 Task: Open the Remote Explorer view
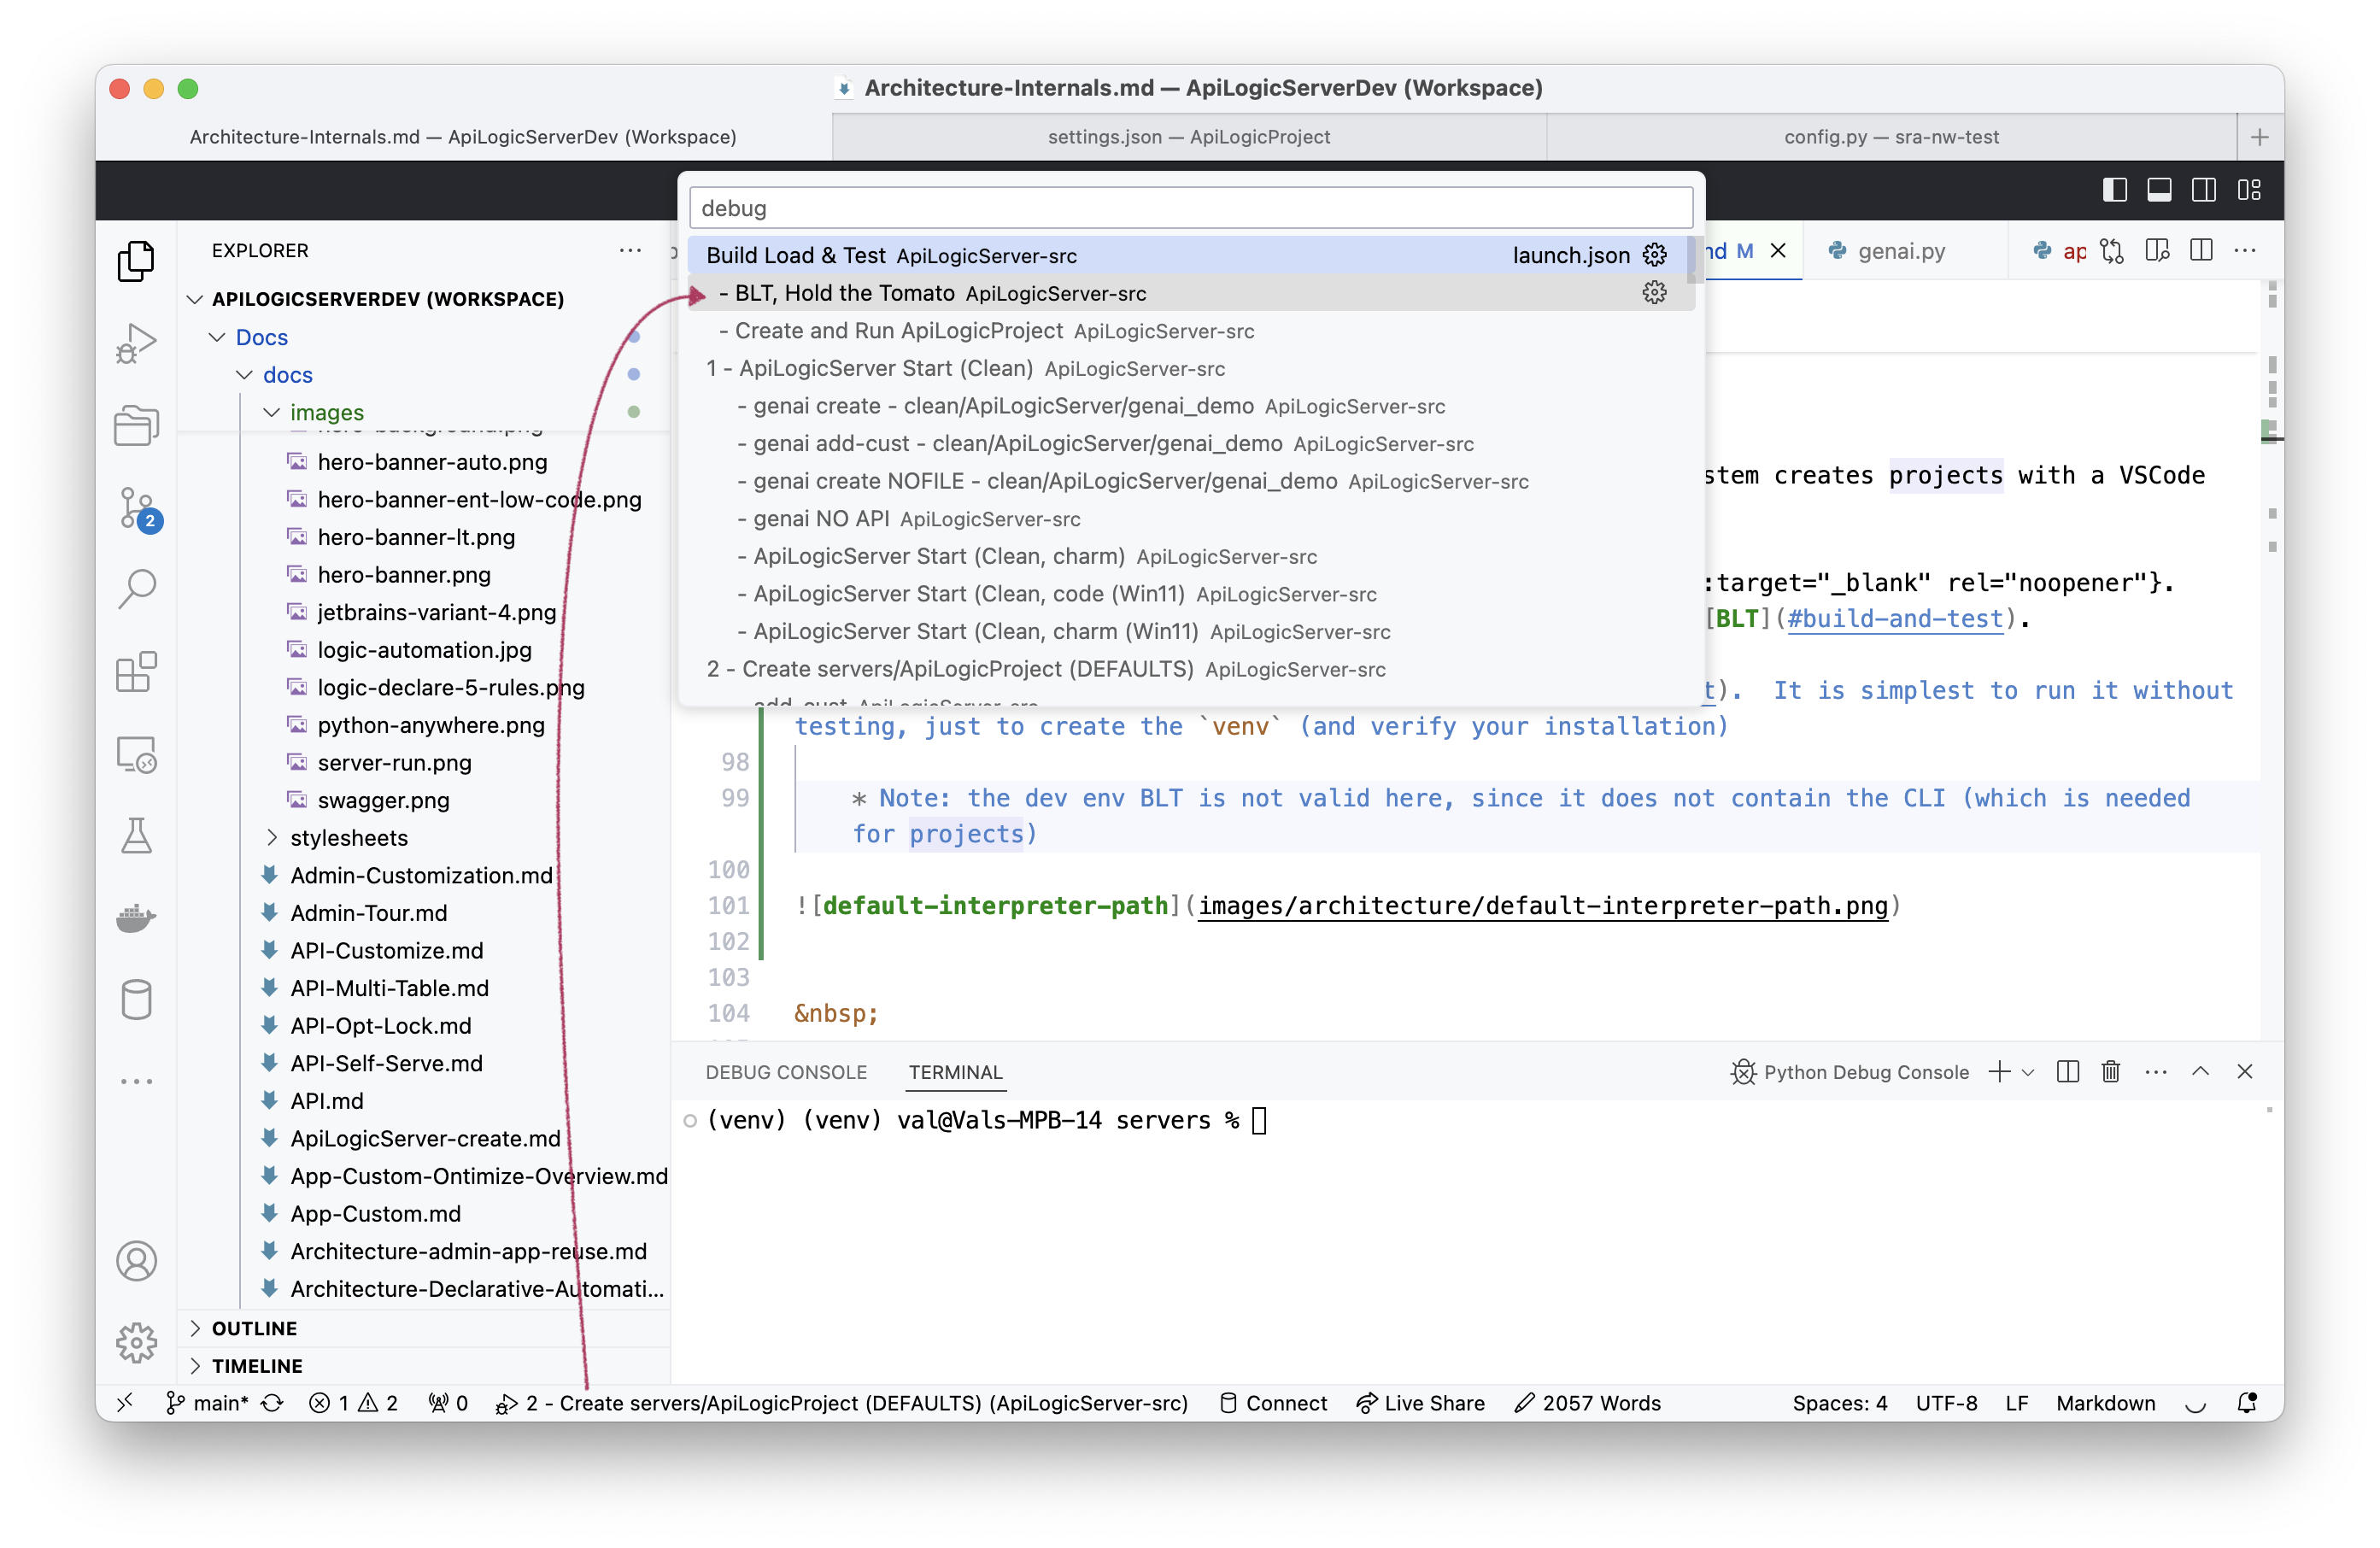136,754
